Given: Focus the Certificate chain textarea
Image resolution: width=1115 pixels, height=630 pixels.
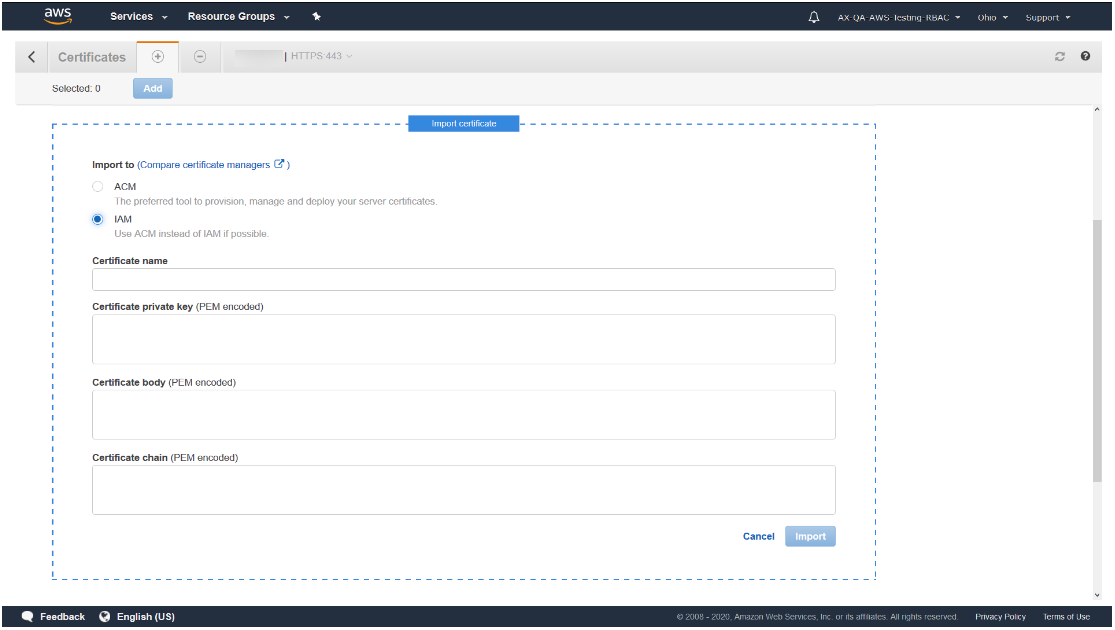Looking at the screenshot, I should [464, 490].
